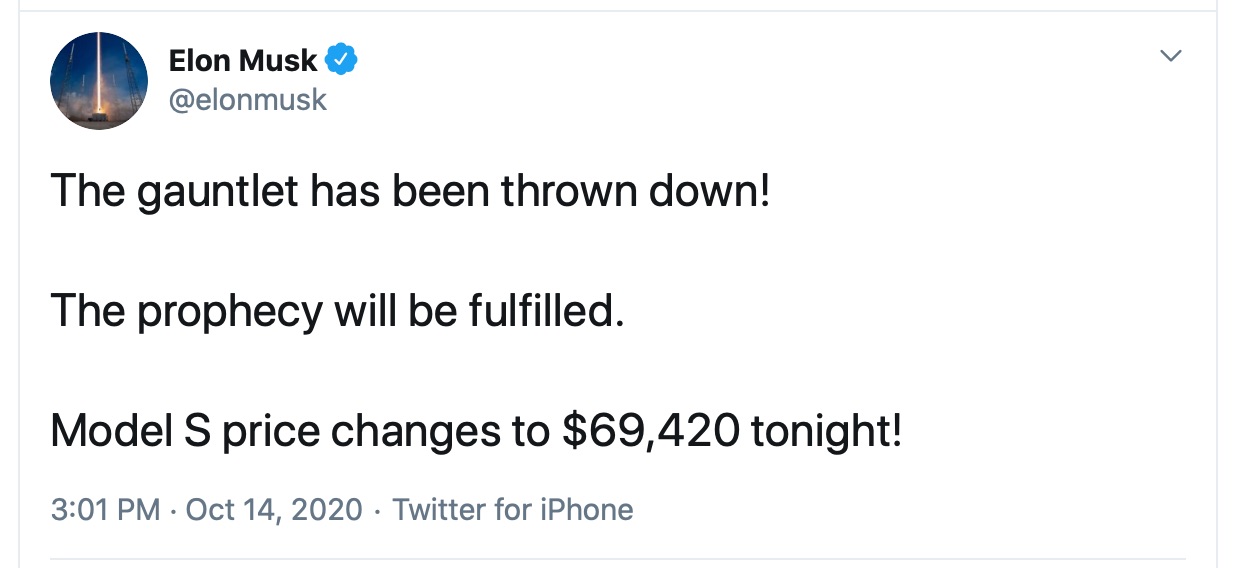Click the $69,420 price in the tweet
This screenshot has height=568, width=1238.
pos(651,430)
